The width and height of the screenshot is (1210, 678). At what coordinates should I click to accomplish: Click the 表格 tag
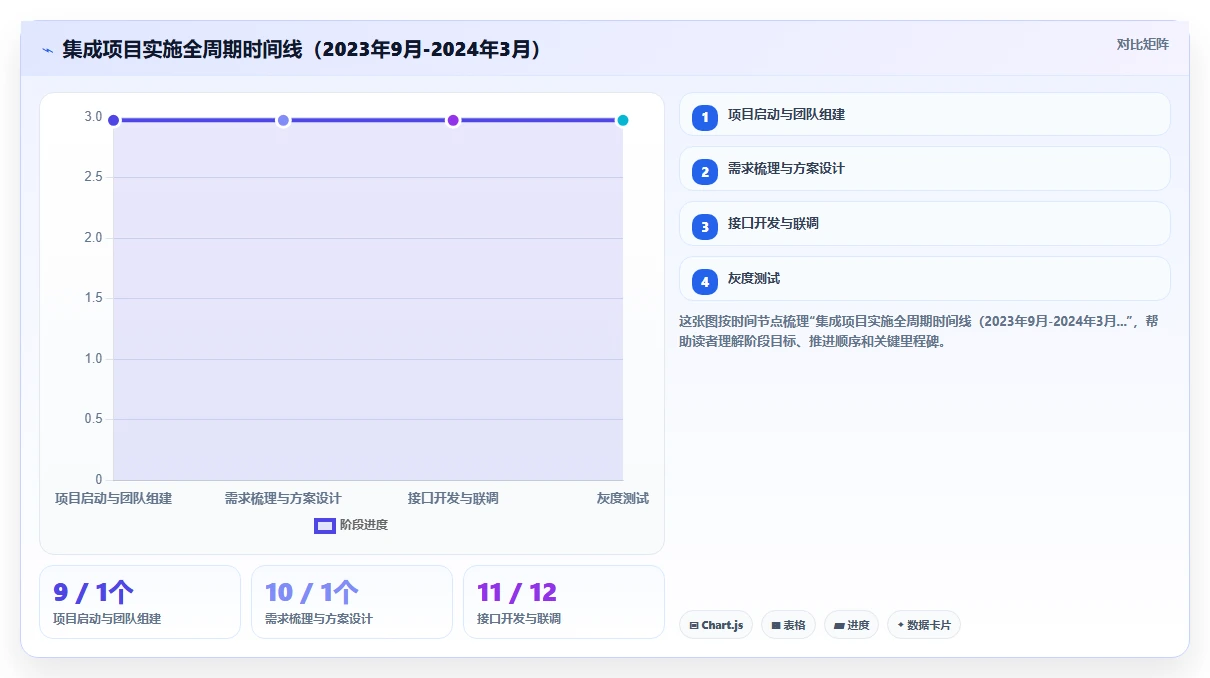[788, 625]
